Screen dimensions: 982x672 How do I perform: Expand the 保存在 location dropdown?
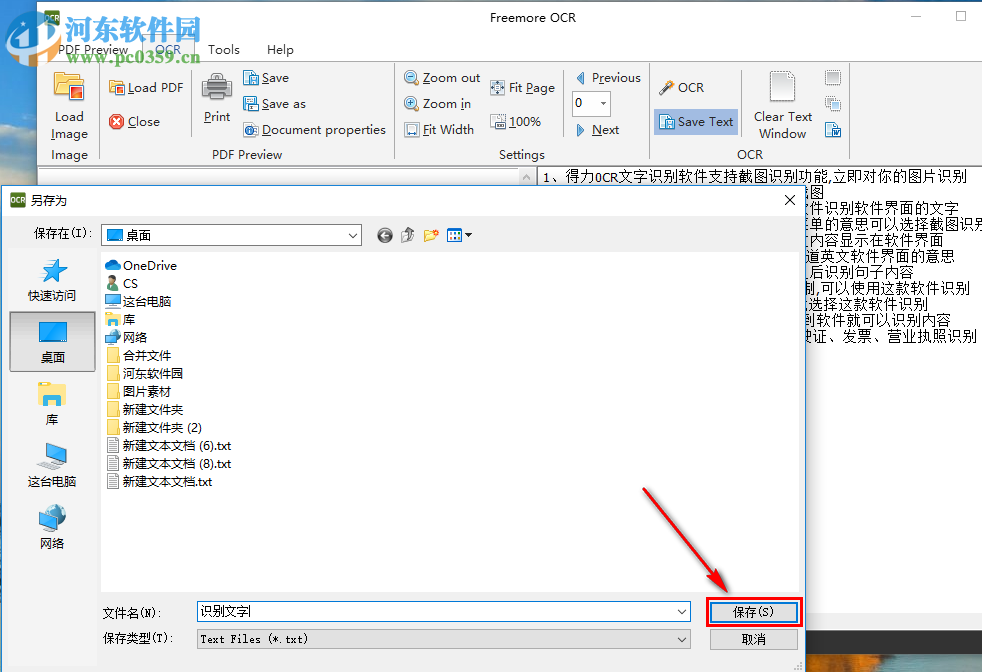pos(353,235)
